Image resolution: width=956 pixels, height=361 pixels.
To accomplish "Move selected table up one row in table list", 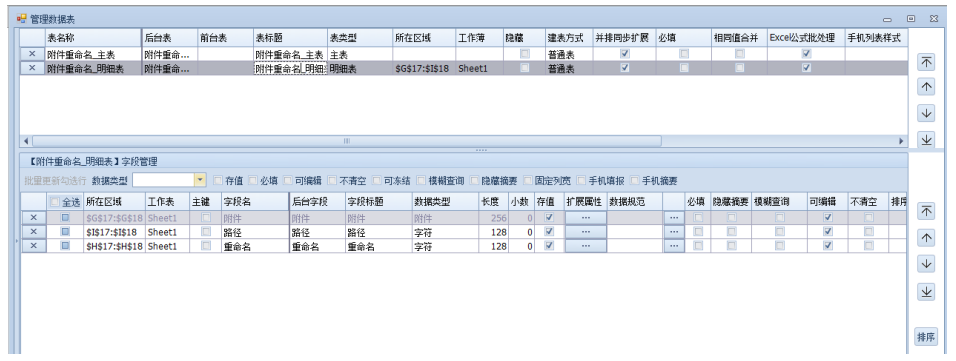I will click(x=926, y=87).
